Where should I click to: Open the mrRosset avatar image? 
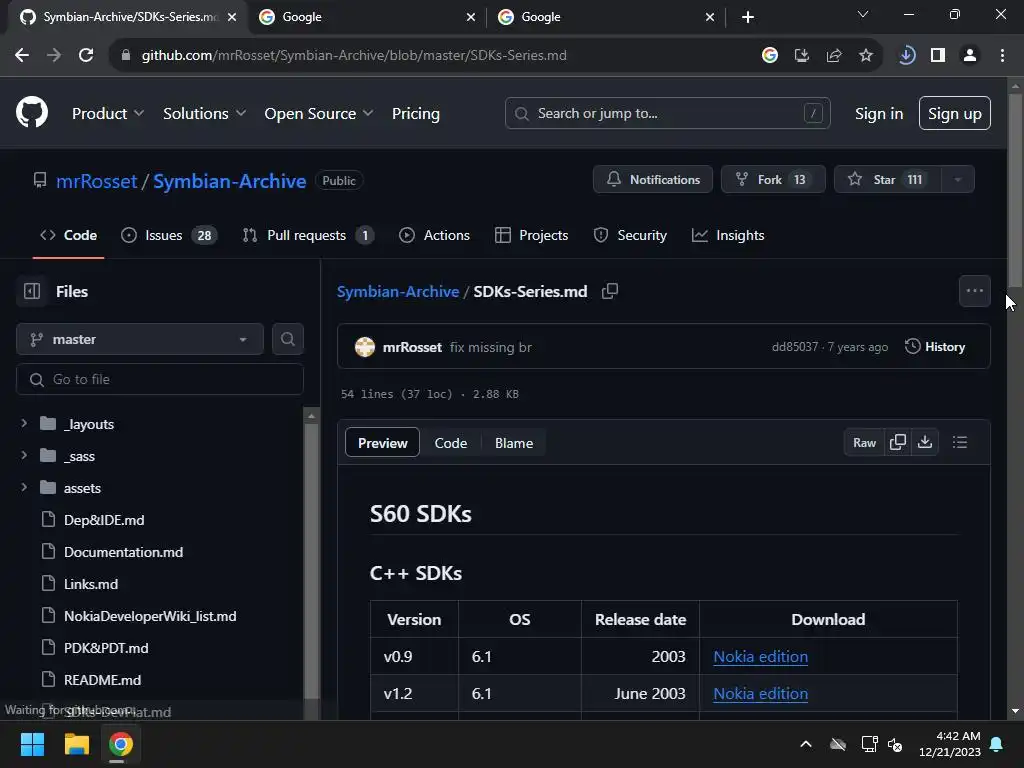[x=364, y=347]
